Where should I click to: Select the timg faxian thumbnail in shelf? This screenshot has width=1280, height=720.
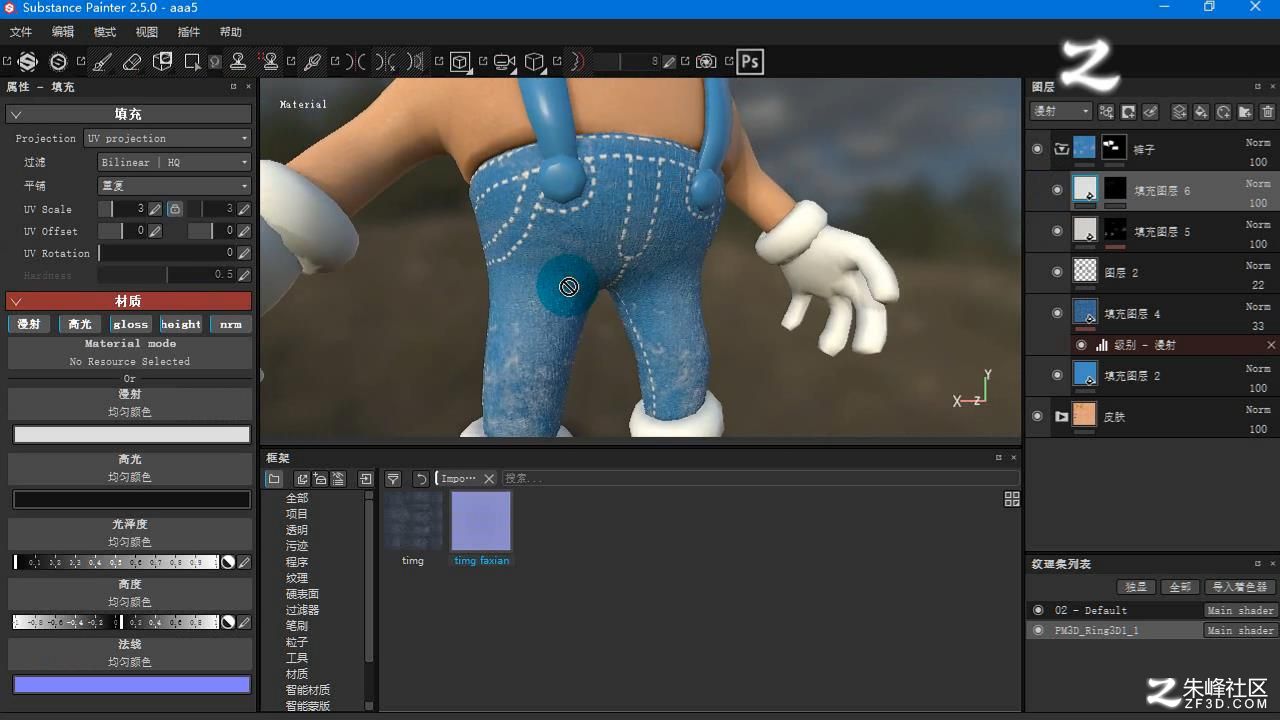[x=481, y=521]
